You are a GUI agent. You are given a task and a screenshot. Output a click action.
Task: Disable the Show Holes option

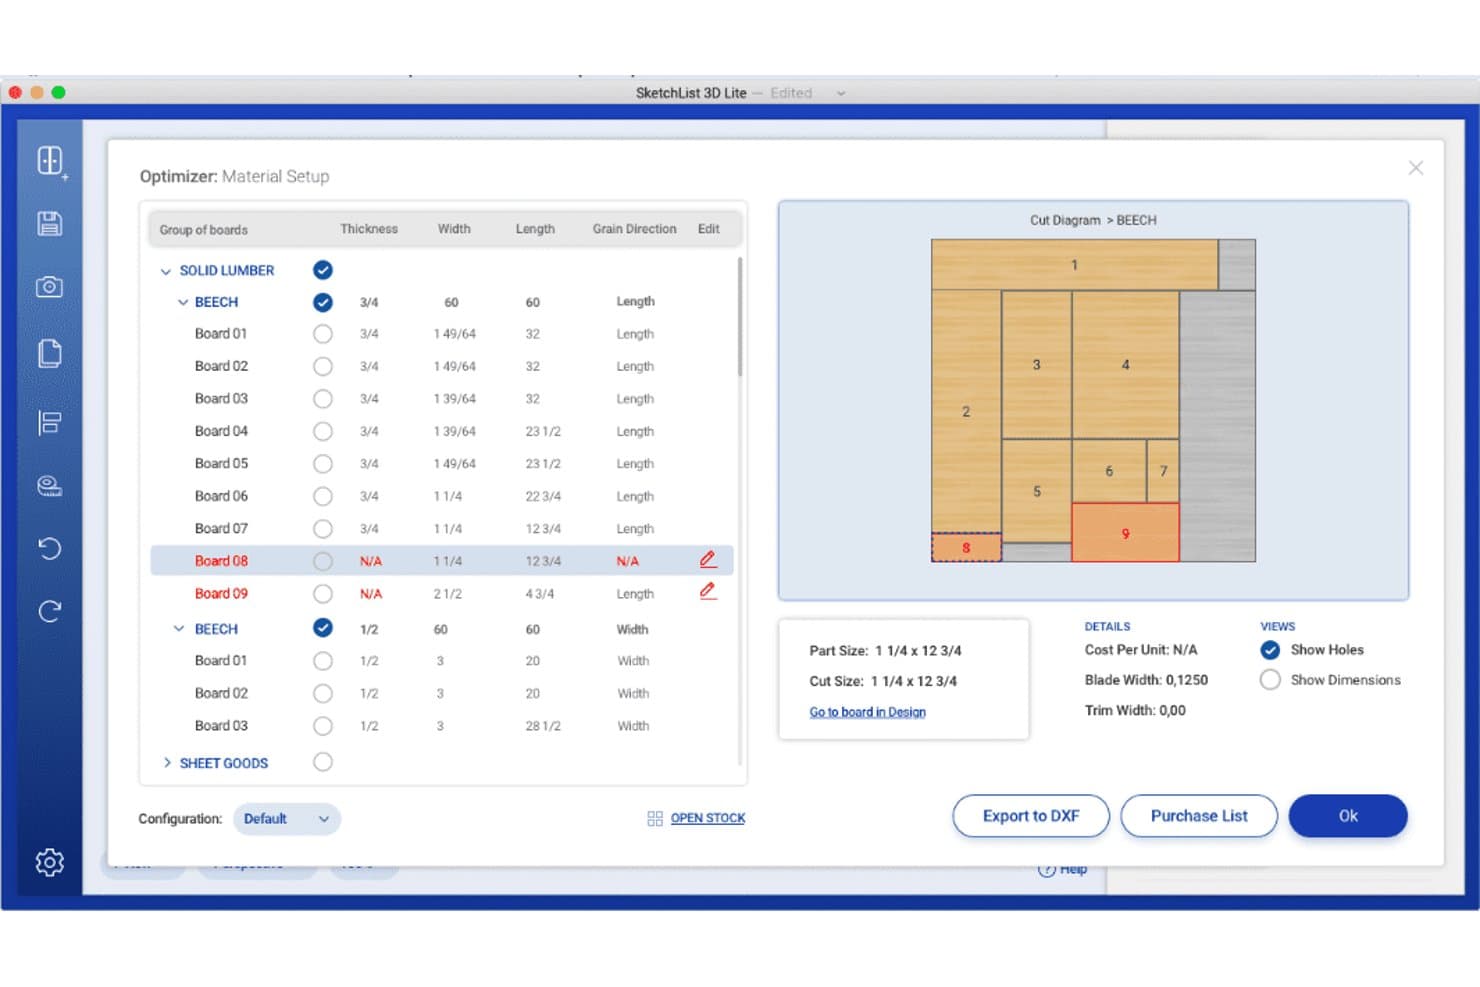(1270, 650)
